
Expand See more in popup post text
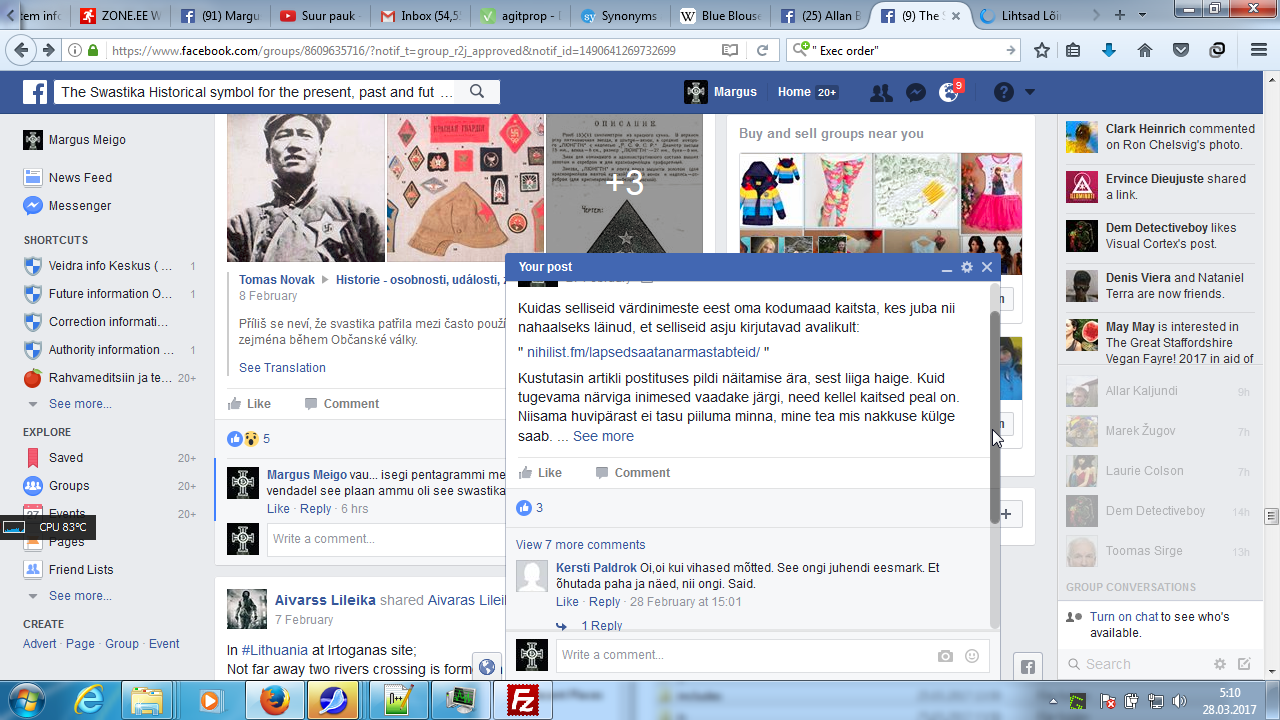pyautogui.click(x=603, y=436)
